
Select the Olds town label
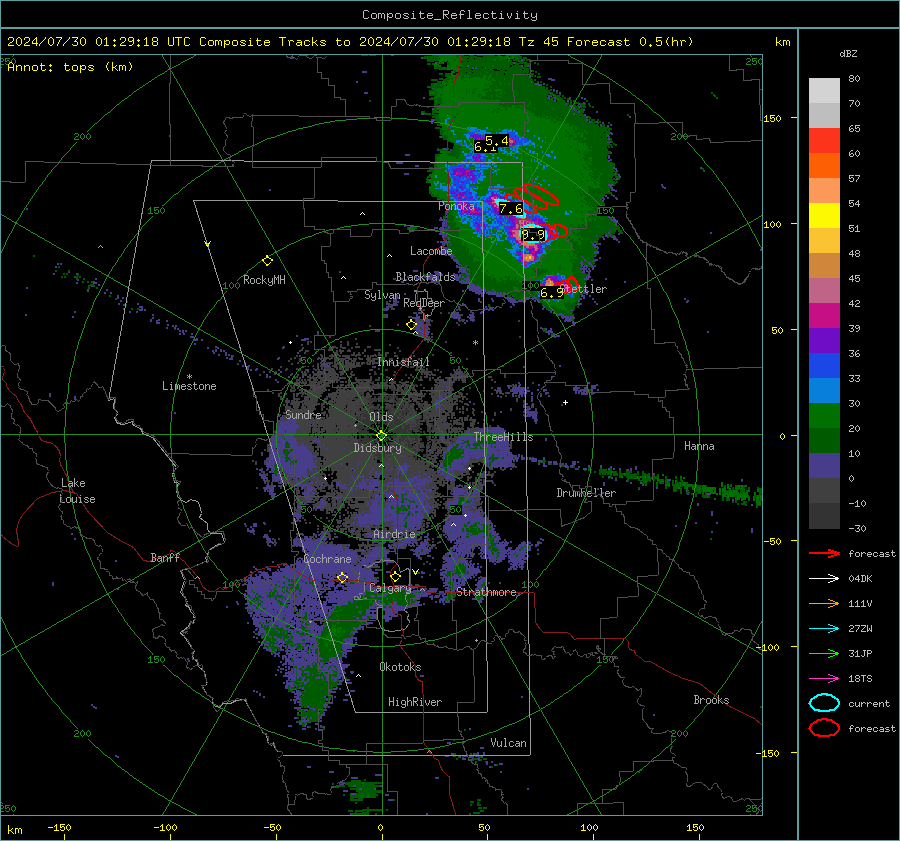coord(381,417)
